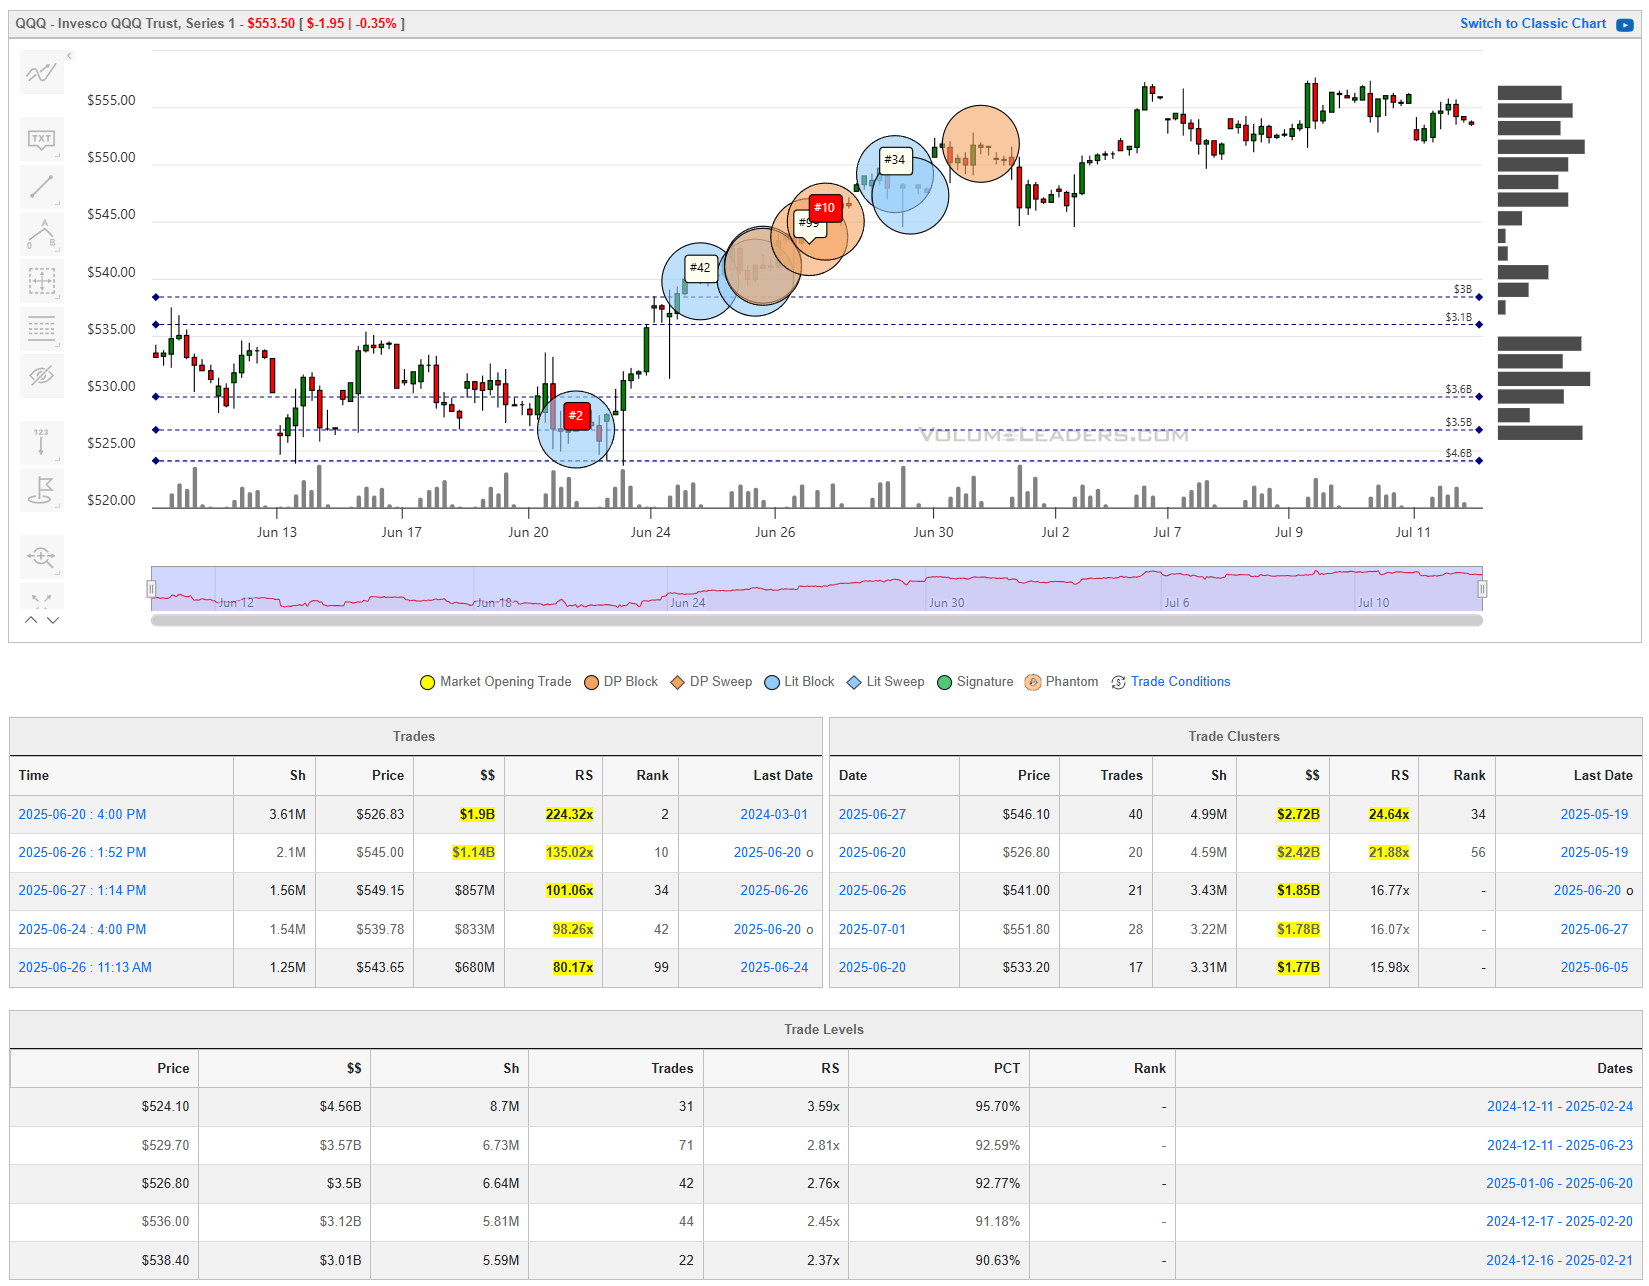This screenshot has width=1649, height=1286.
Task: Open last date 2024-03-01 in Trades
Action: (774, 814)
